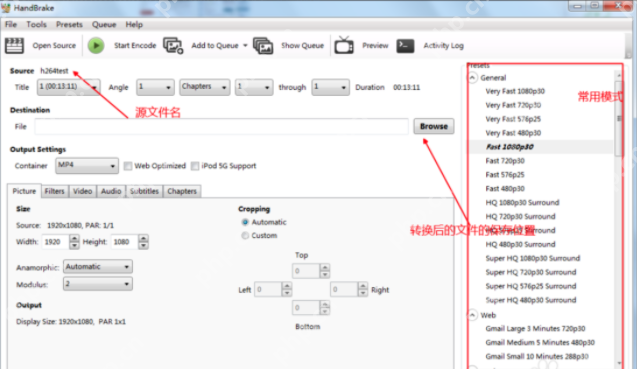Click the Bottom crop spinner arrows
Viewport: 637px width, 369px height.
click(325, 308)
